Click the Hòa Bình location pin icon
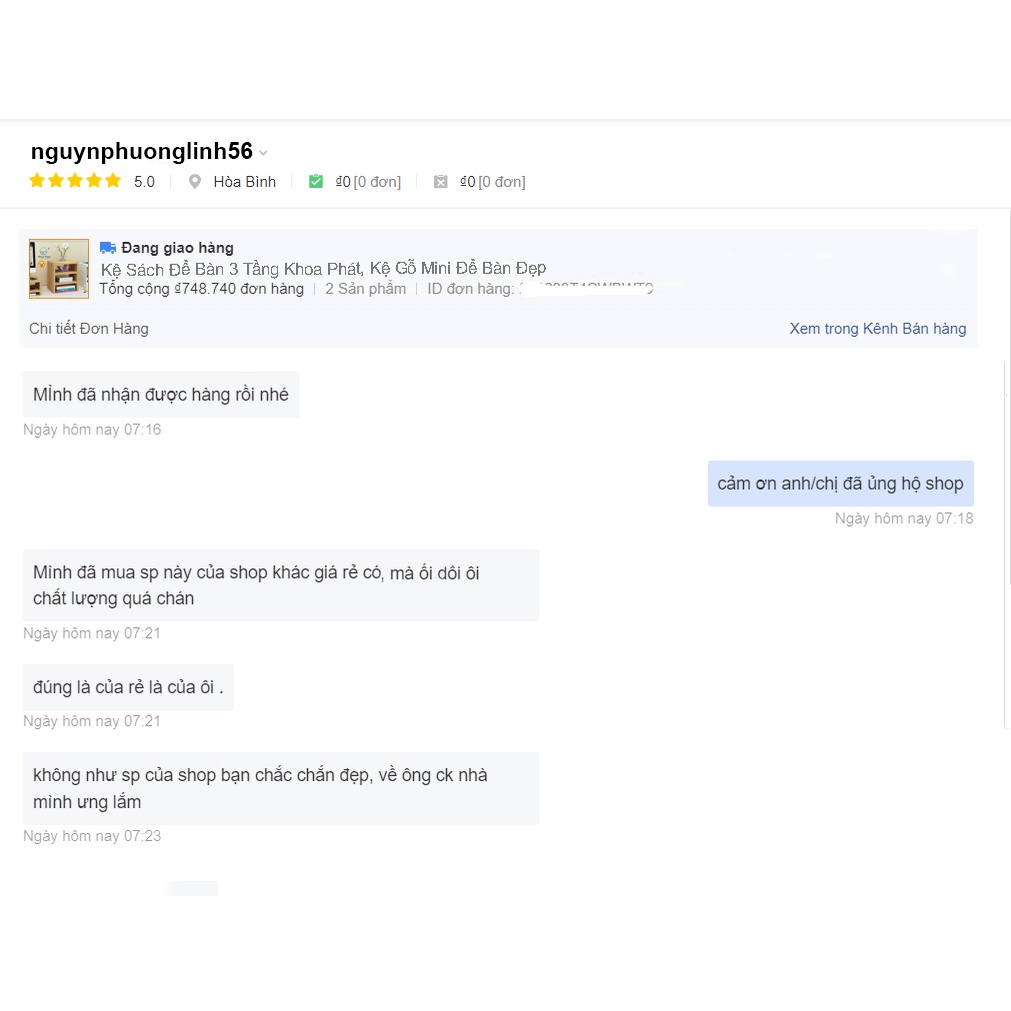Viewport: 1011px width, 1011px height. point(195,182)
